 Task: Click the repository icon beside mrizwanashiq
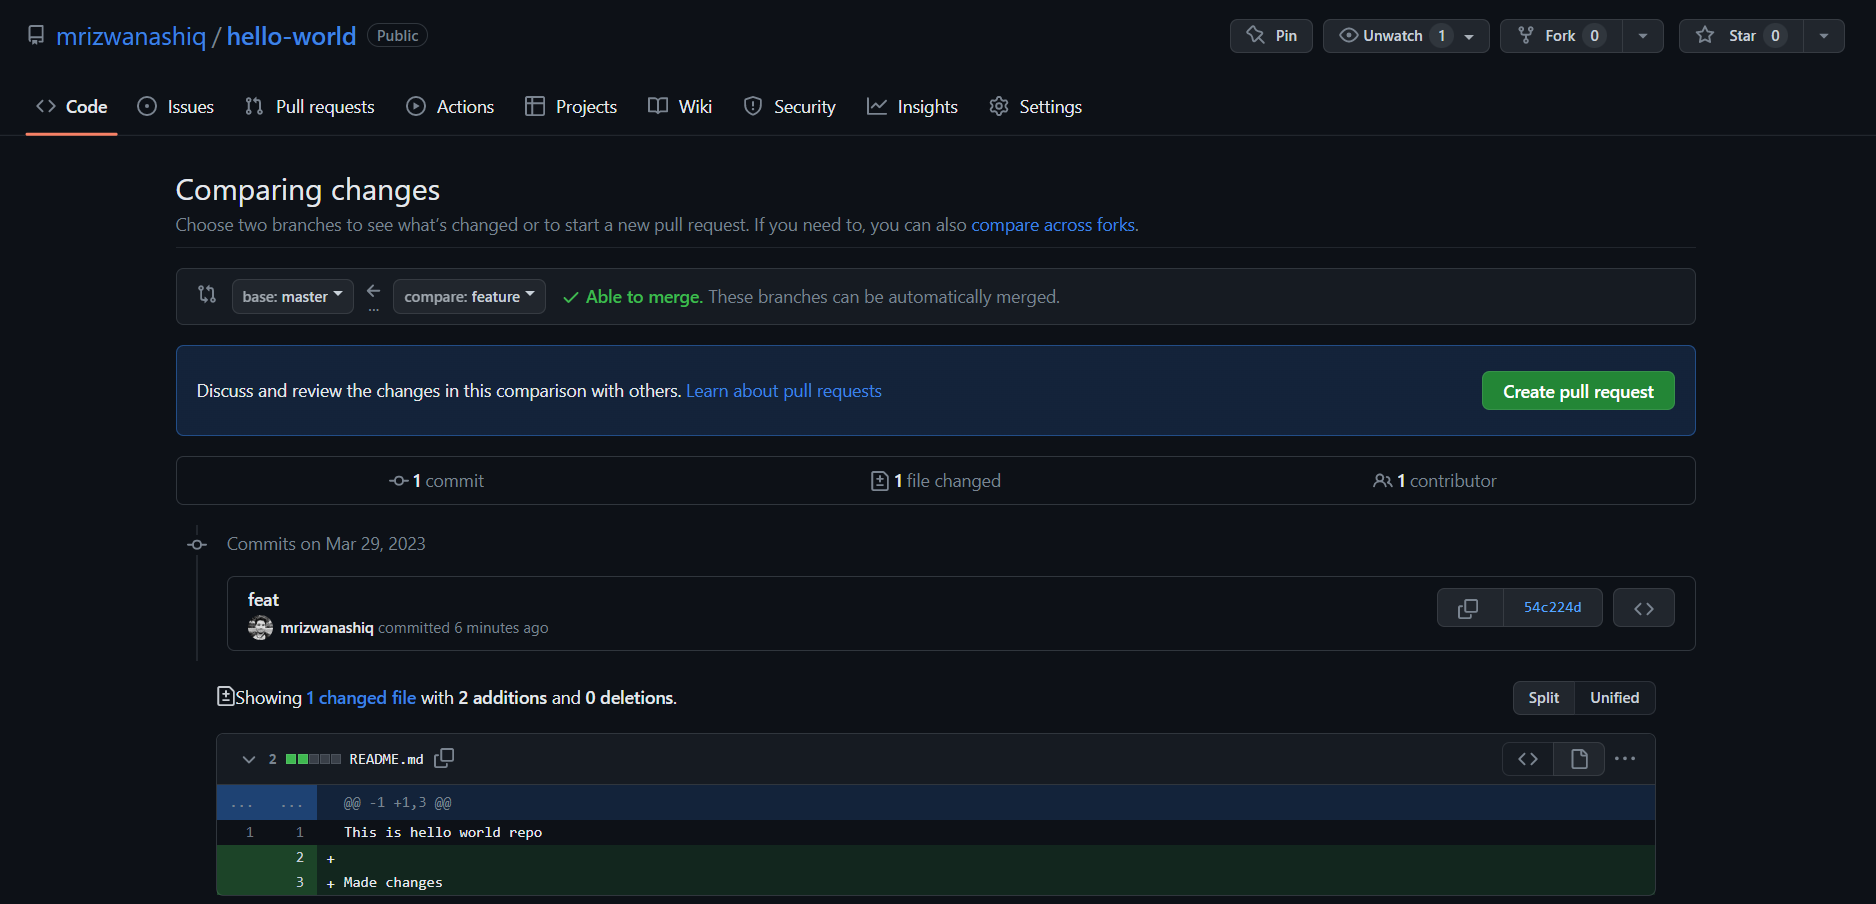[36, 35]
